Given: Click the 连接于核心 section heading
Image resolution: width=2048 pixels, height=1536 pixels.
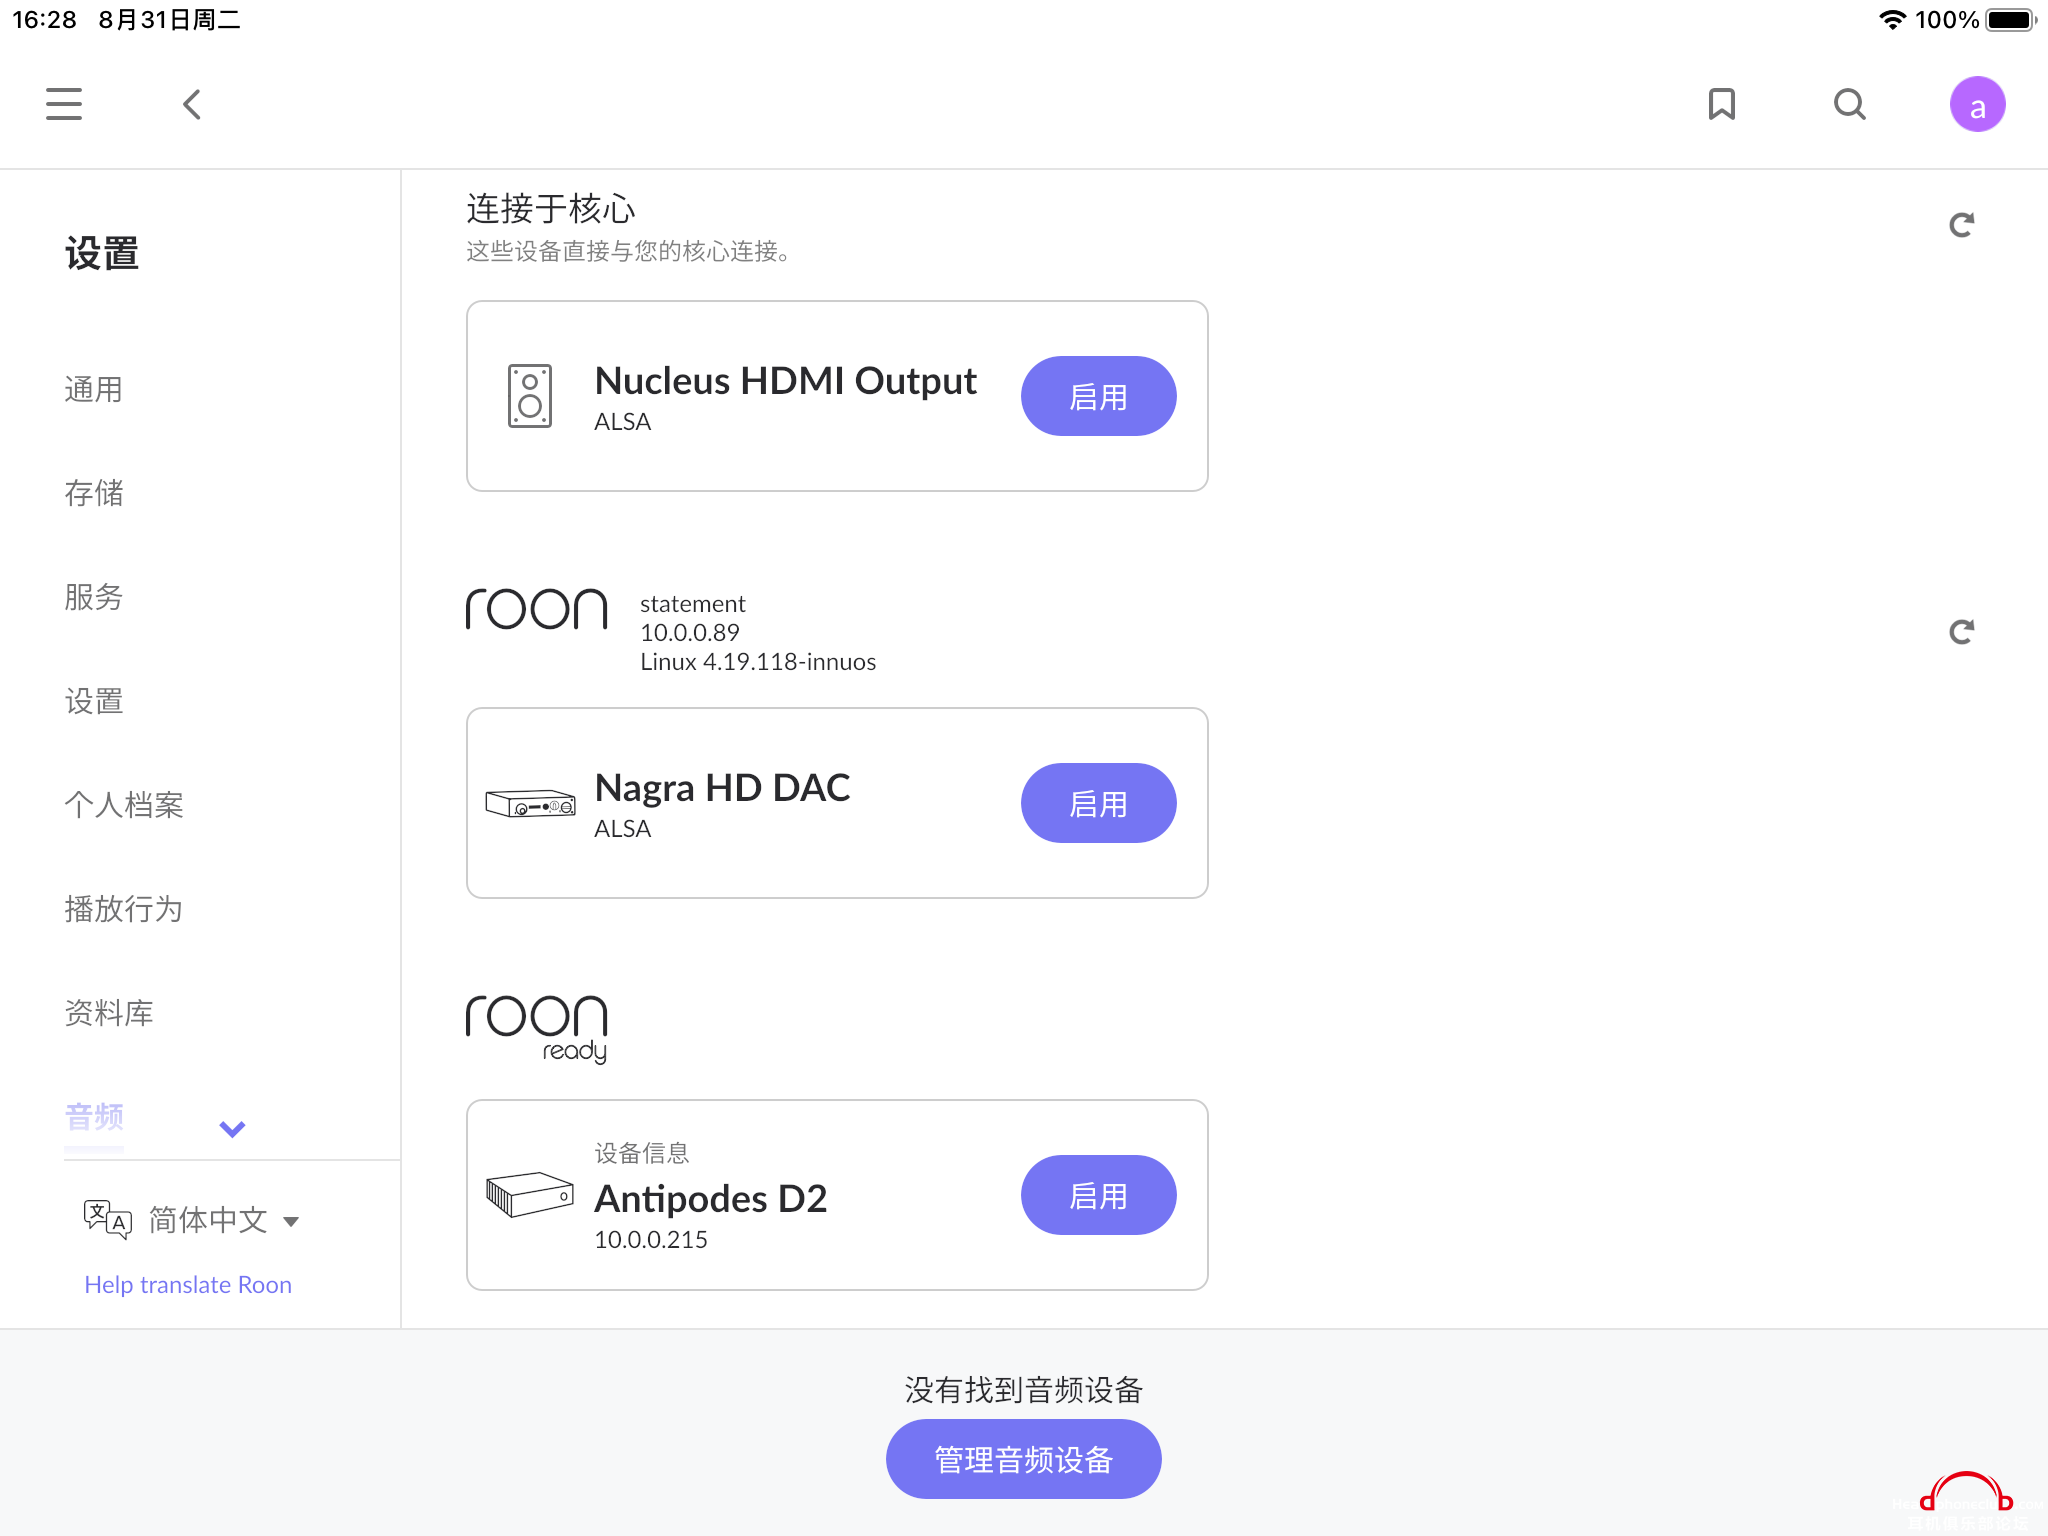Looking at the screenshot, I should tap(550, 209).
